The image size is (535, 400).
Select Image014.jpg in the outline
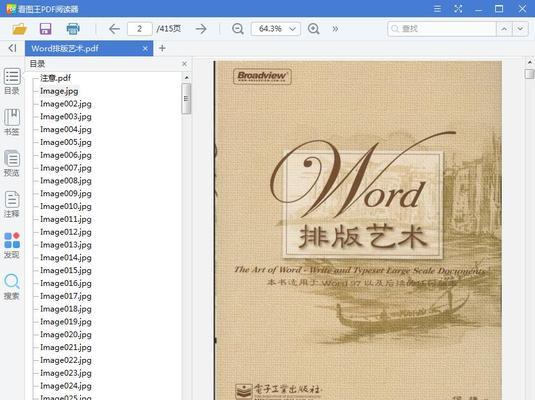[66, 258]
